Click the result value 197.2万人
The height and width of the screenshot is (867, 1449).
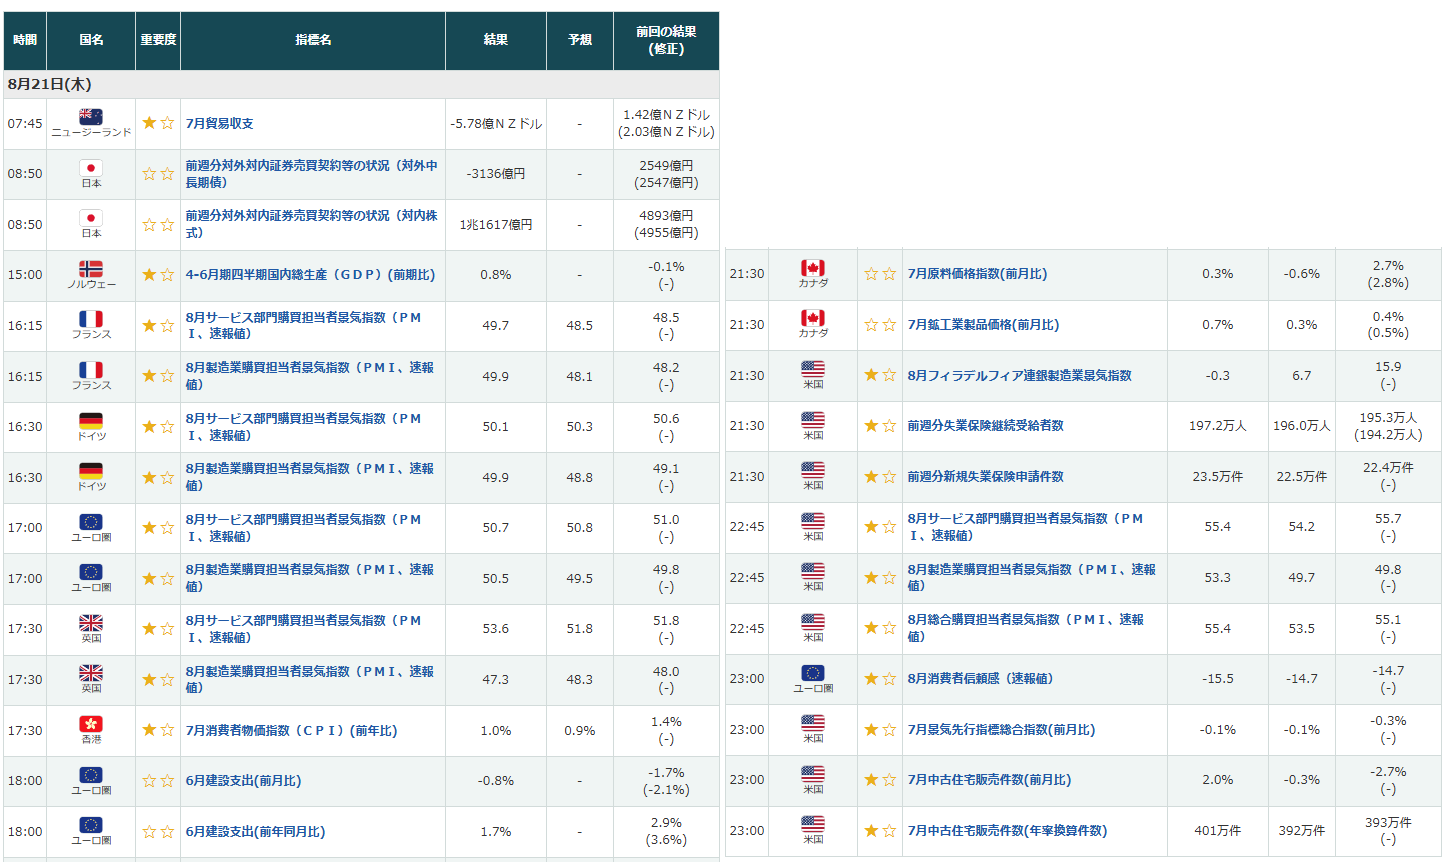click(x=1218, y=425)
